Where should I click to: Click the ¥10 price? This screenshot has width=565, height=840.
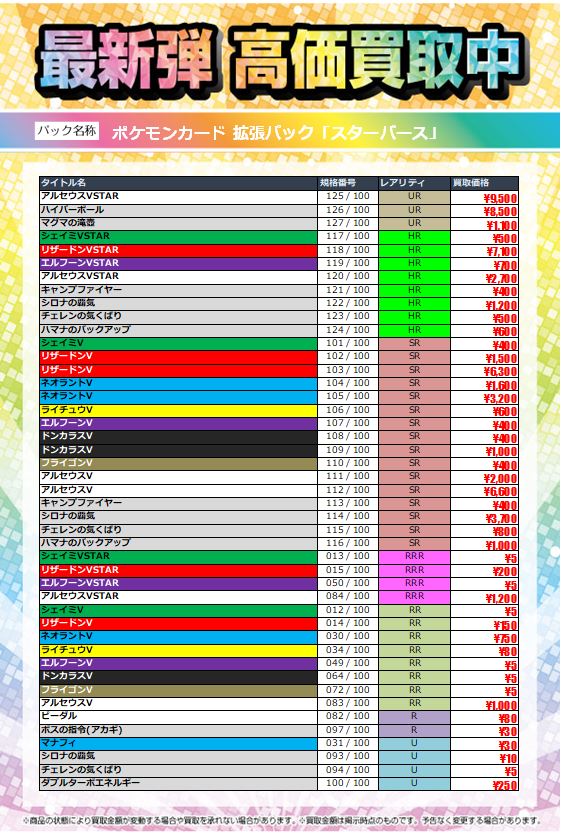tap(509, 758)
